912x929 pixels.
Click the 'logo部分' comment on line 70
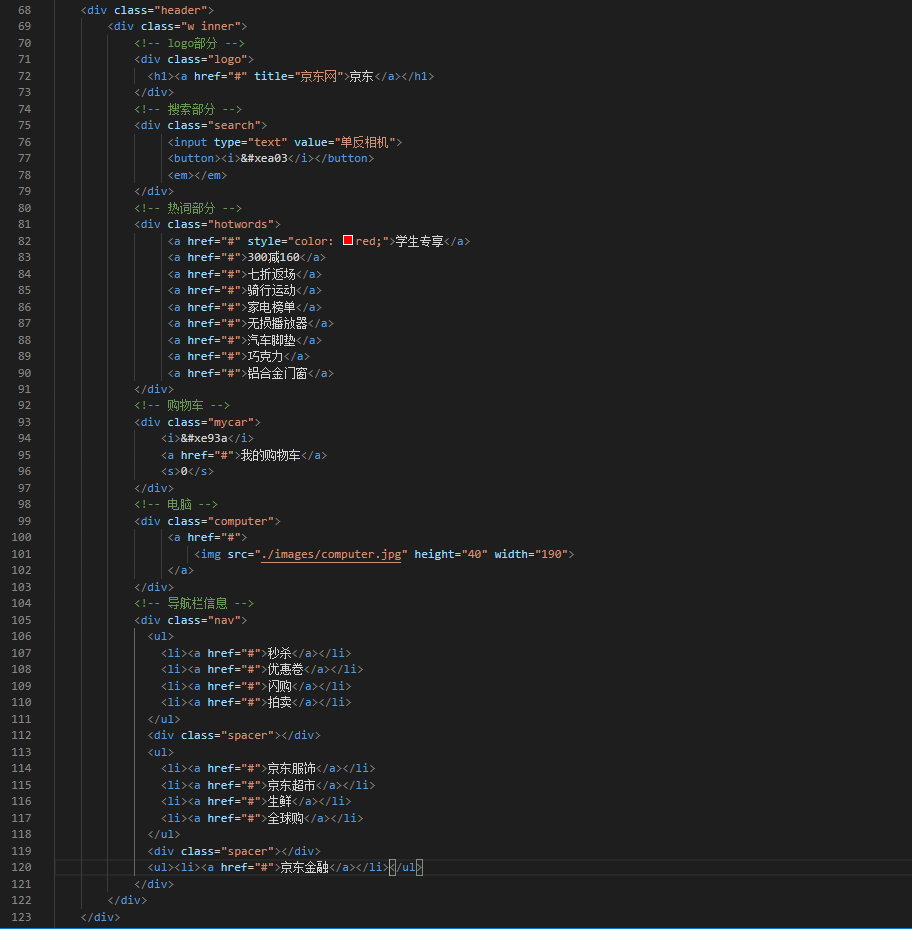[189, 43]
